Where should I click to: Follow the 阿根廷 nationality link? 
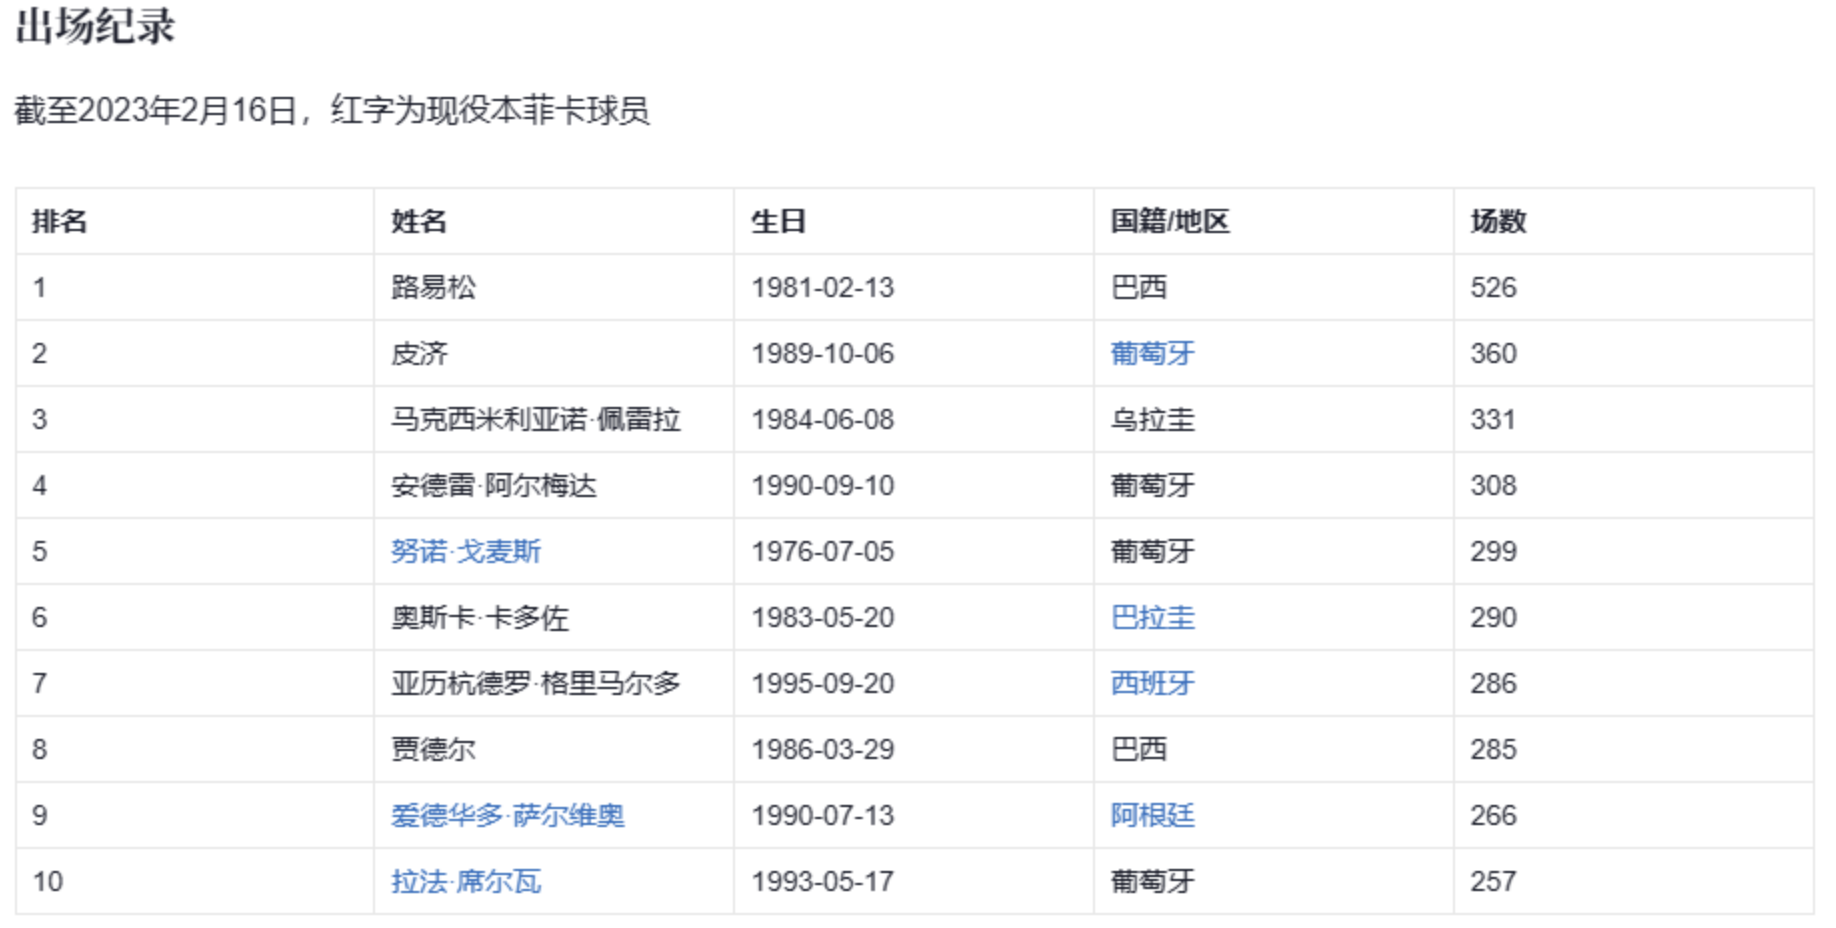tap(1153, 815)
